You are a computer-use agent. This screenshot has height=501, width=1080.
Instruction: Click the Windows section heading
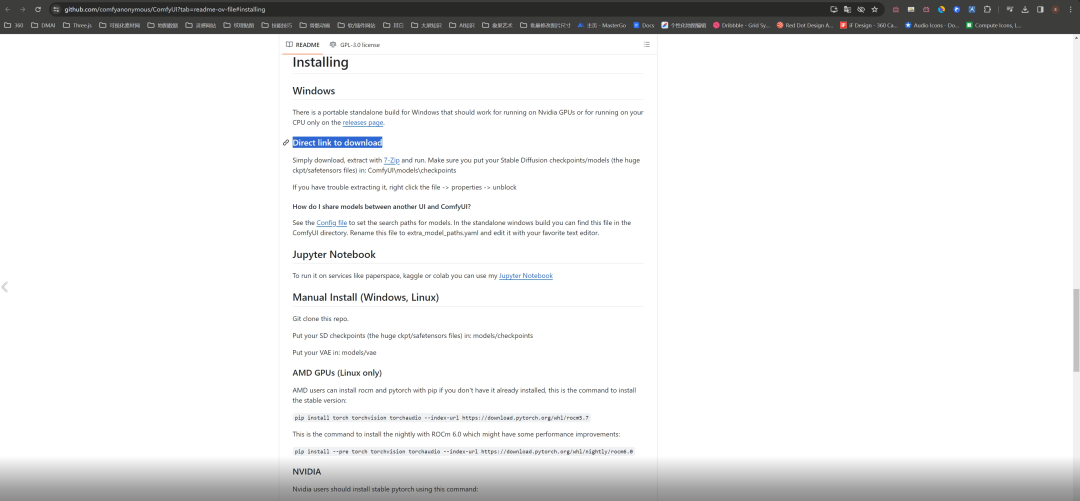click(x=313, y=91)
